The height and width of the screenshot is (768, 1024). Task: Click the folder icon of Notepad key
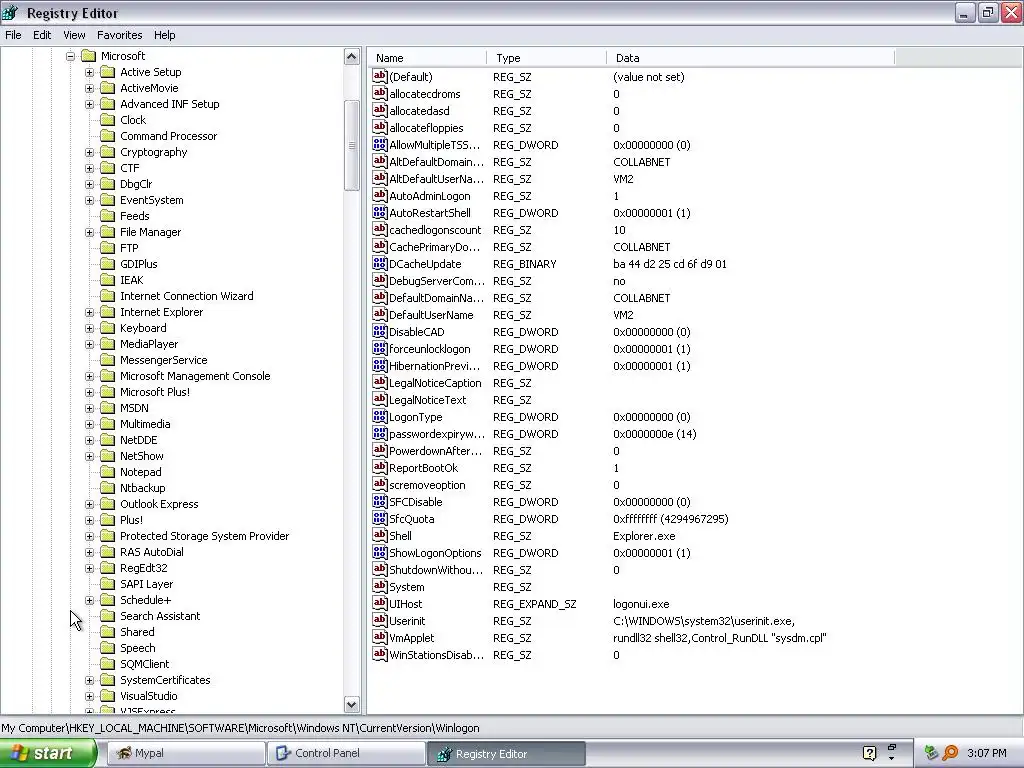point(108,472)
